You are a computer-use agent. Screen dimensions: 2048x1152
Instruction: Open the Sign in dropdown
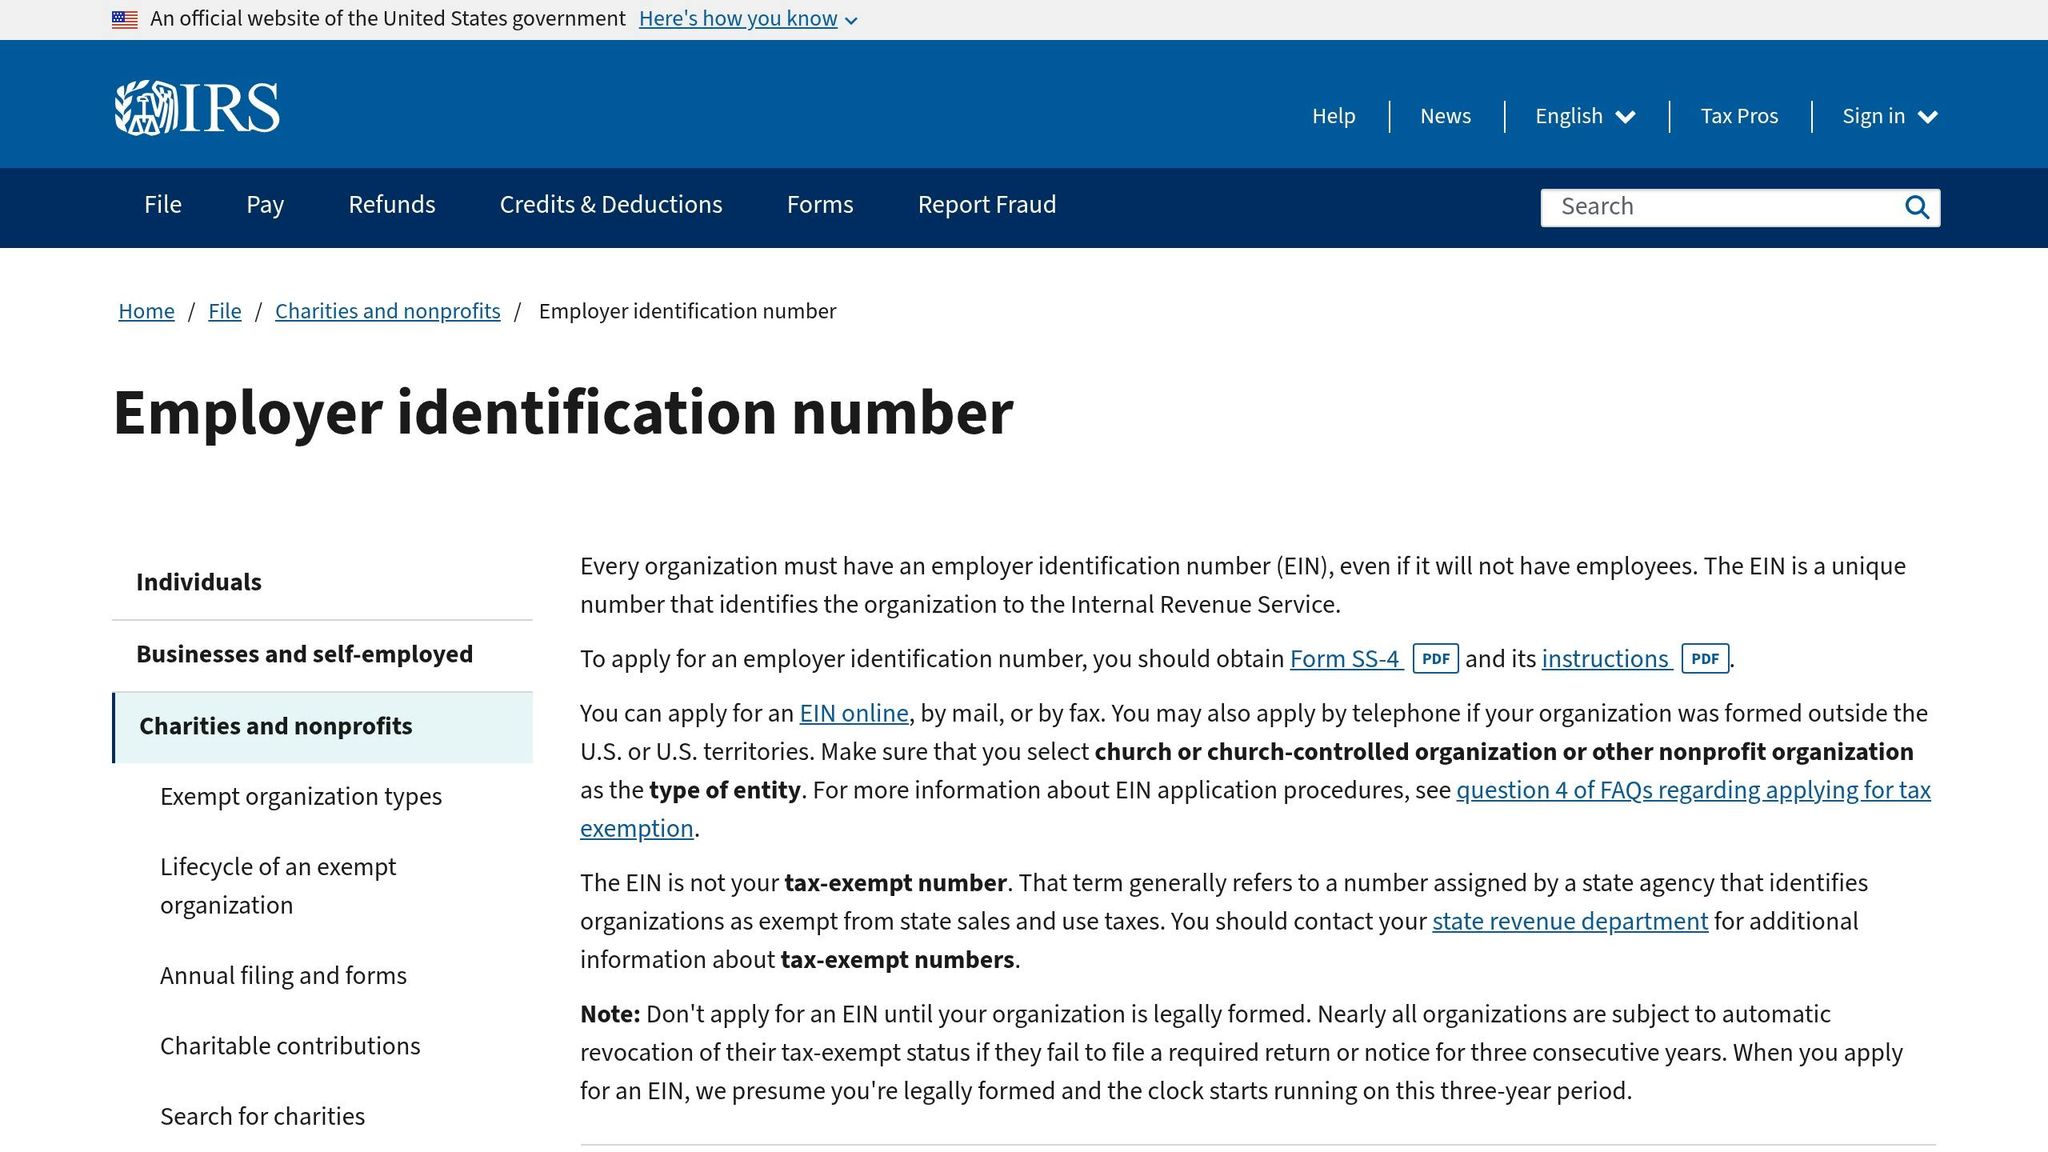click(x=1890, y=116)
